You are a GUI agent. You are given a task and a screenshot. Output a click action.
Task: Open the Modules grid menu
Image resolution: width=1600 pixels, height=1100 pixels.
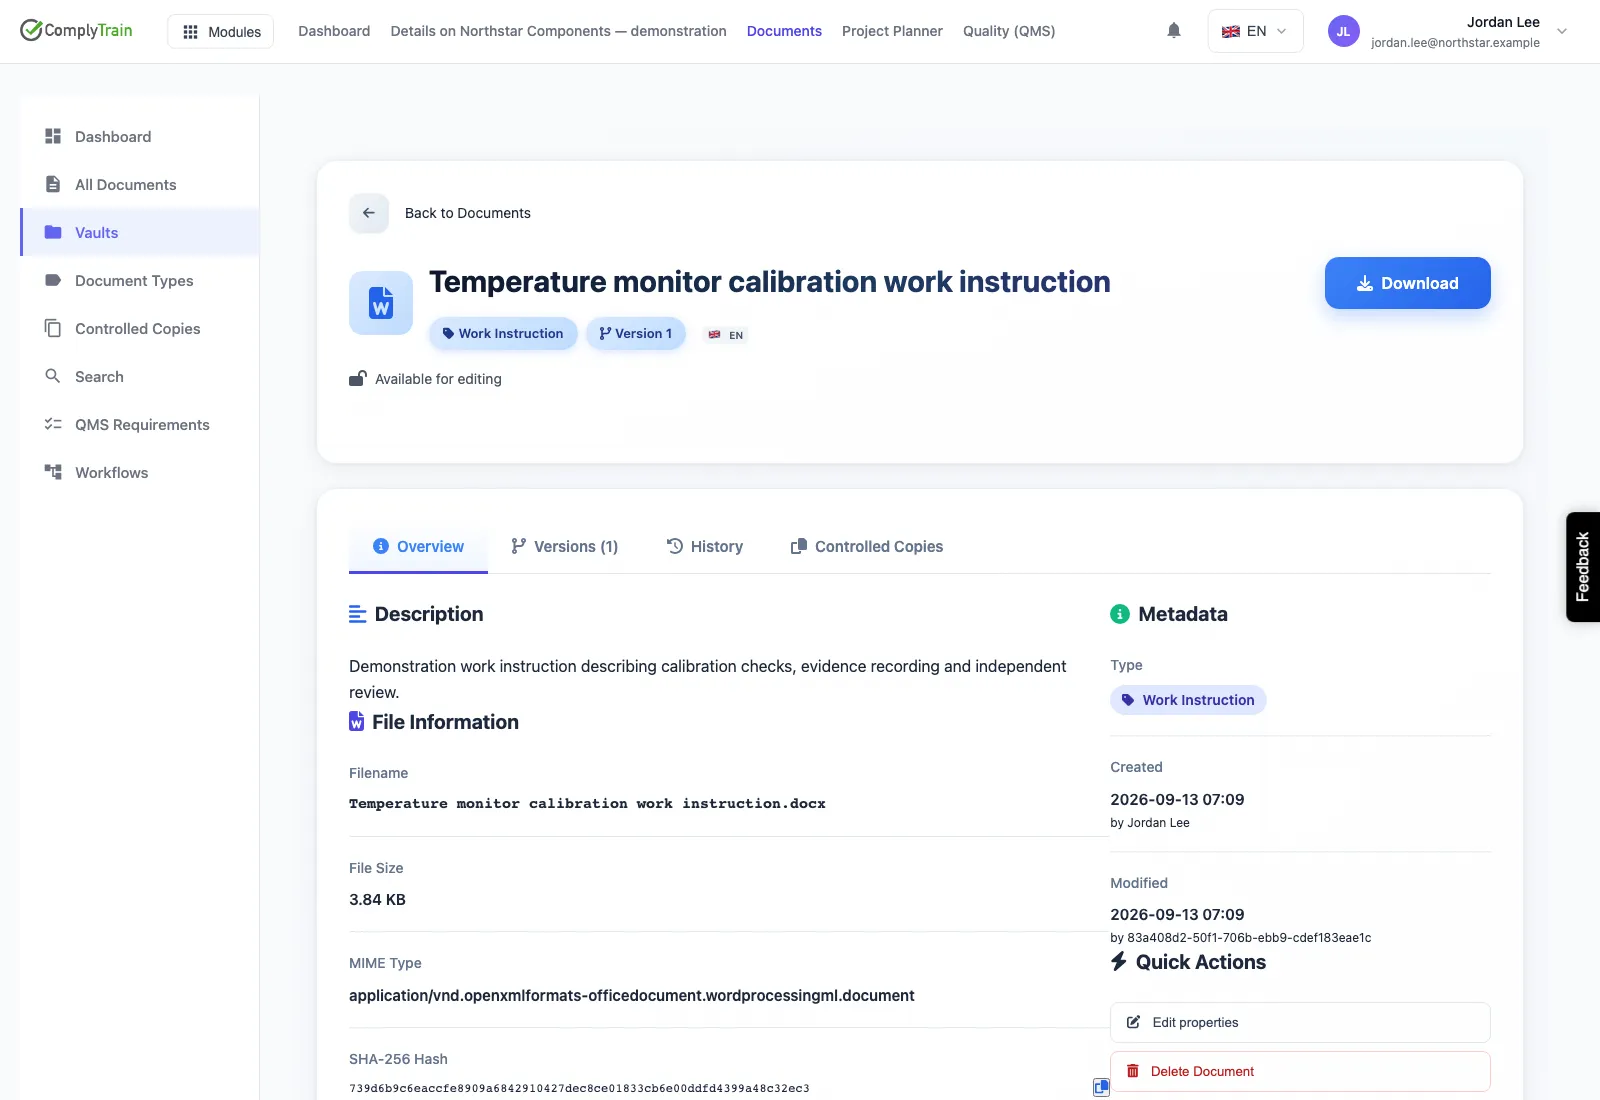click(x=221, y=31)
